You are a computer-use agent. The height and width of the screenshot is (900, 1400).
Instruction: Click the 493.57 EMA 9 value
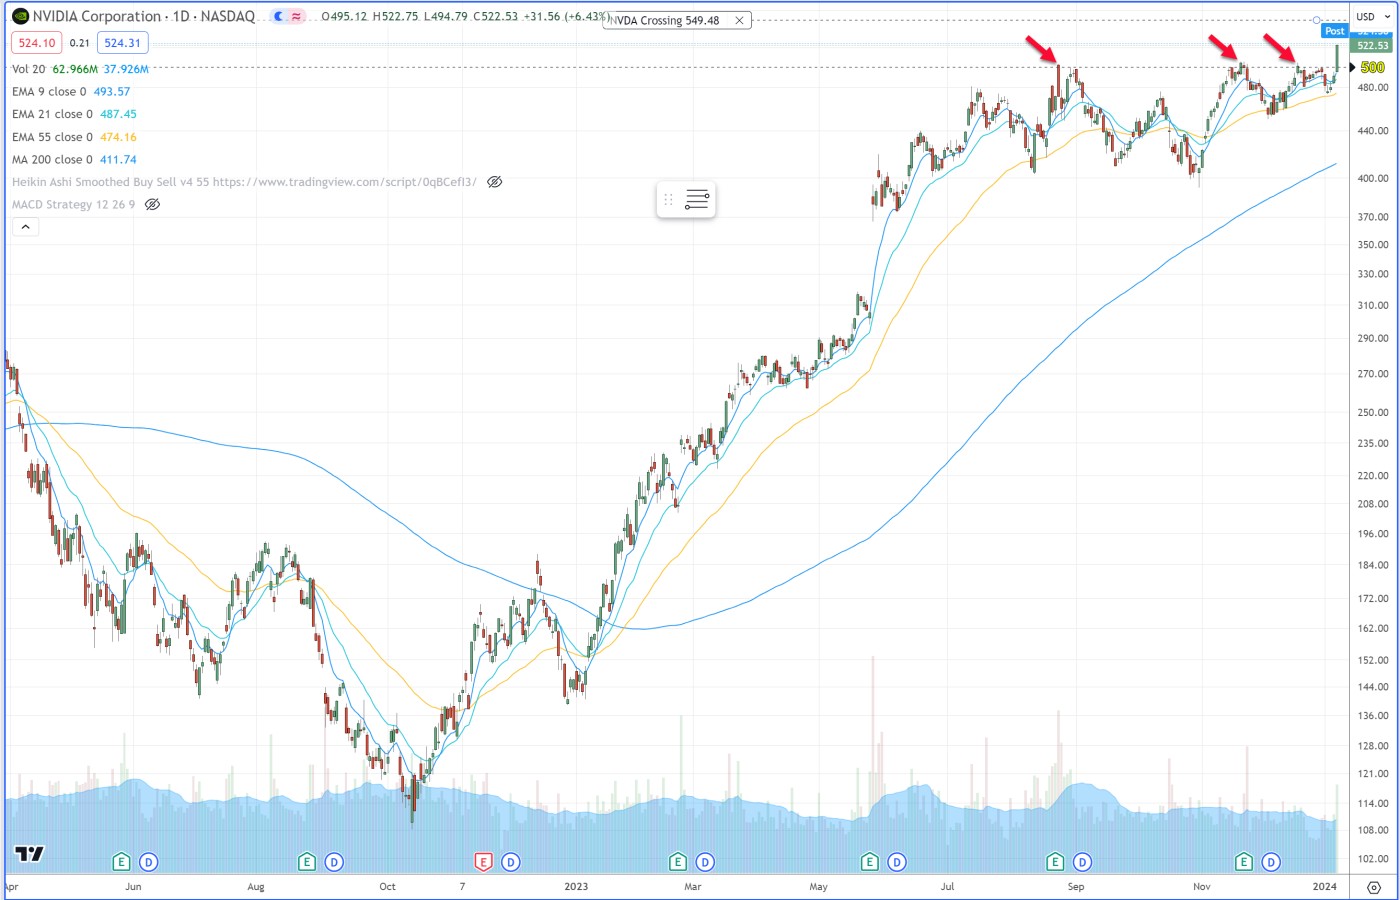(112, 92)
